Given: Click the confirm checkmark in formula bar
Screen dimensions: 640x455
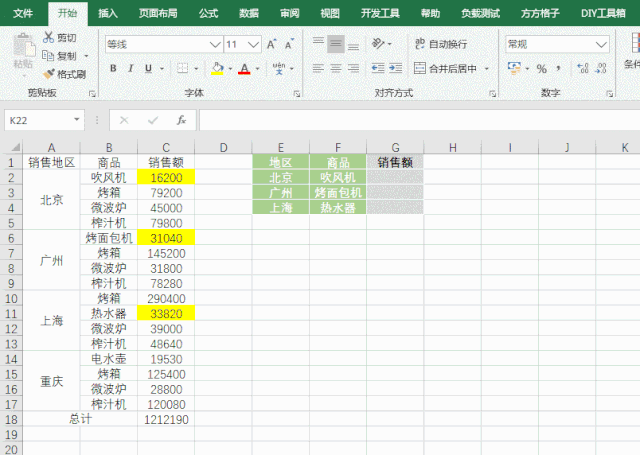Looking at the screenshot, I should 153,120.
